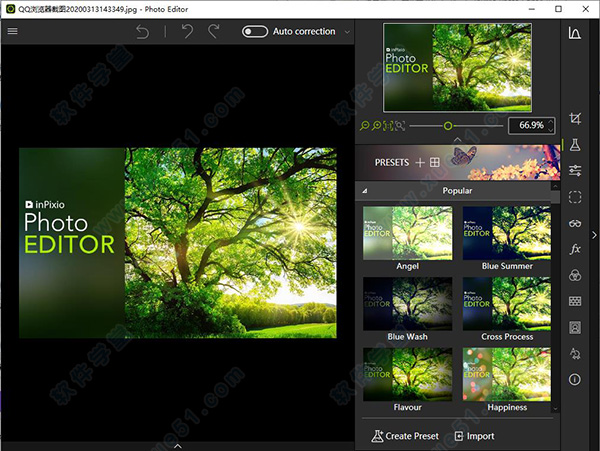The image size is (600, 451).
Task: Click the zoom out magnifier icon
Action: [365, 126]
